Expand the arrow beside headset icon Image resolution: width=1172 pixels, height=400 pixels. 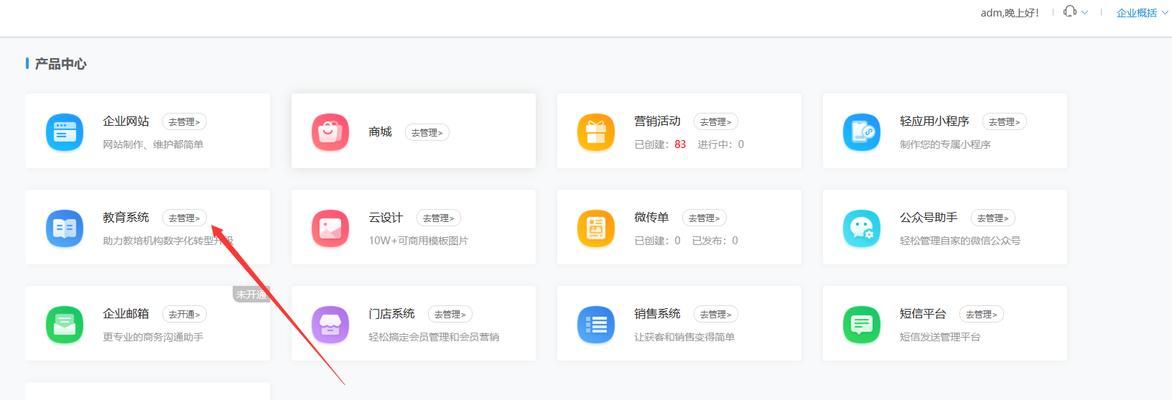(1085, 13)
